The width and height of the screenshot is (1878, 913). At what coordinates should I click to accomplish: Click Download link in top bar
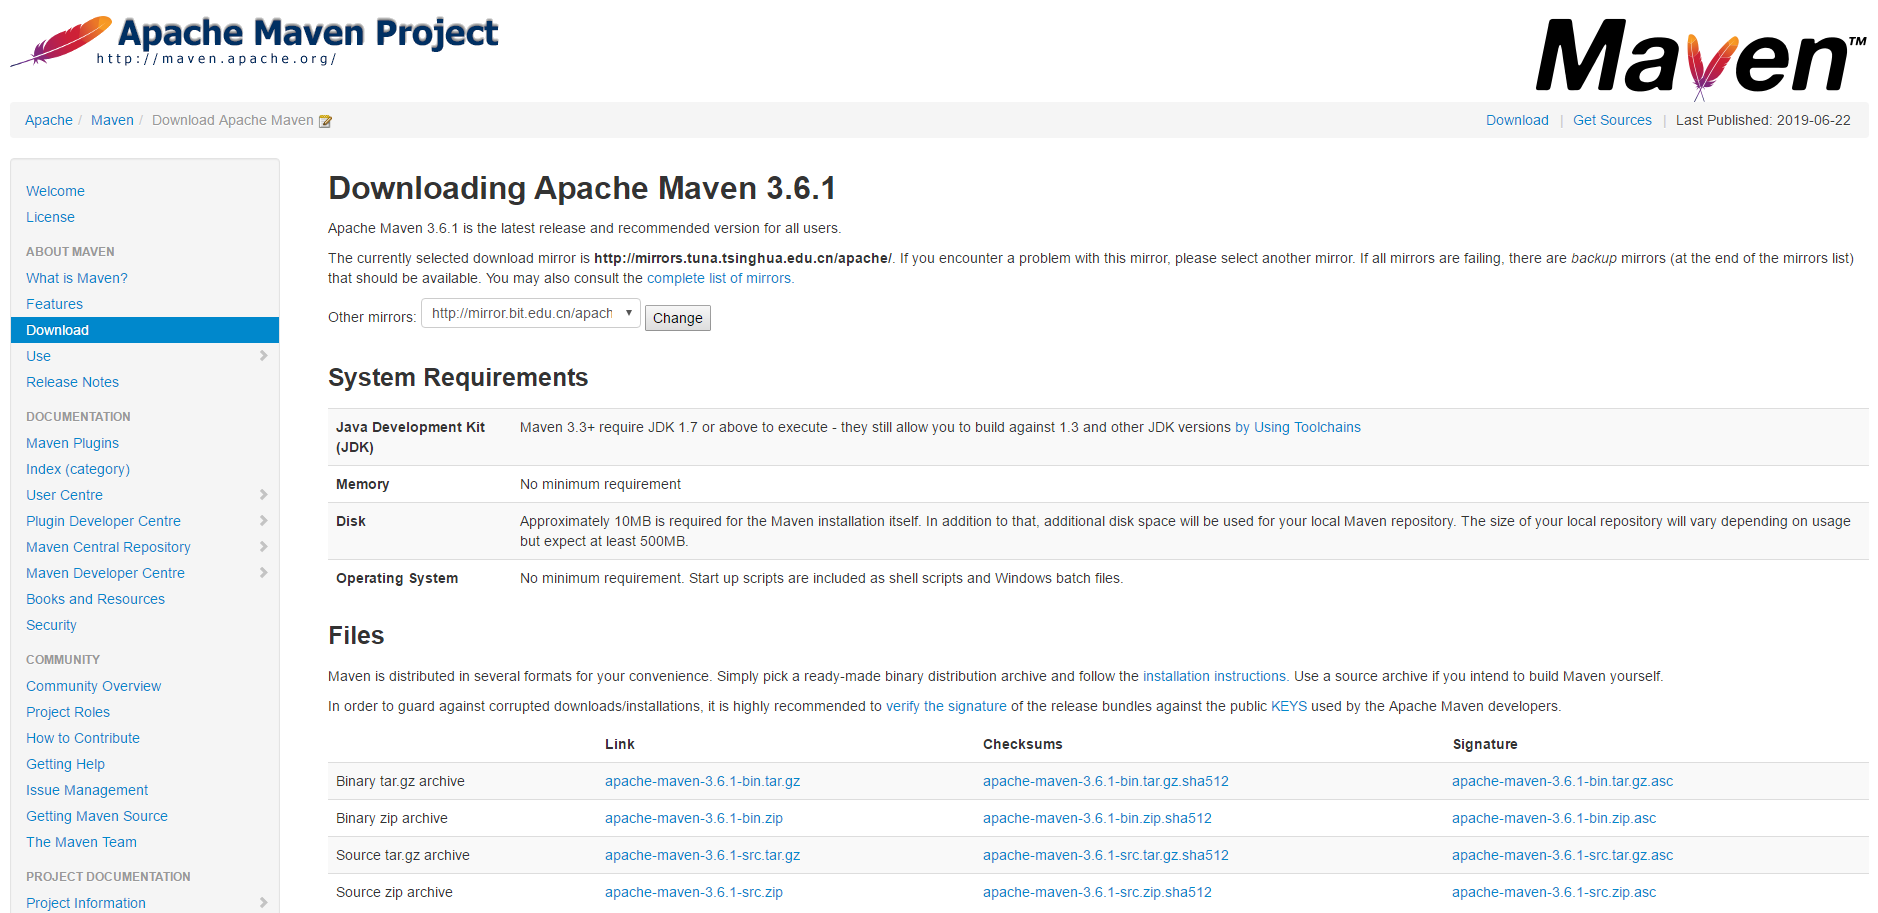click(1517, 120)
